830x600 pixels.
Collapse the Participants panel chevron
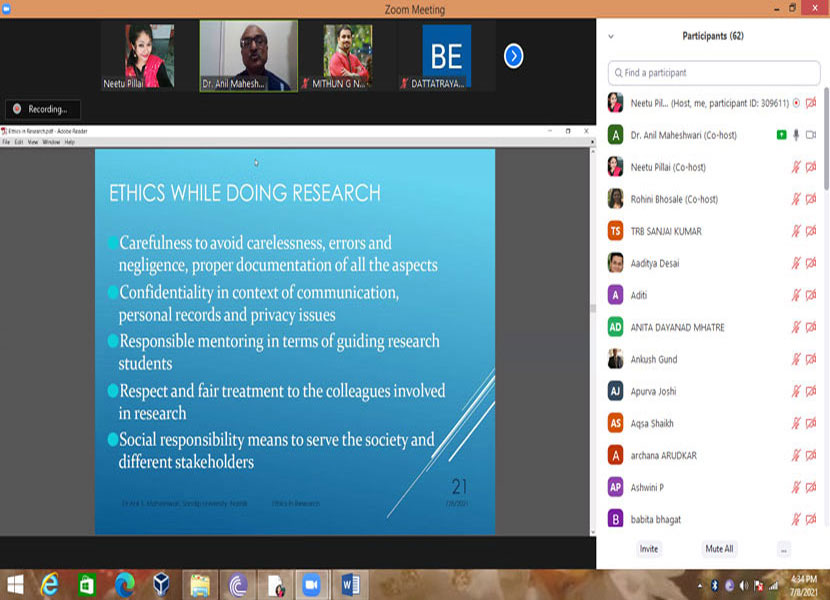[x=610, y=36]
